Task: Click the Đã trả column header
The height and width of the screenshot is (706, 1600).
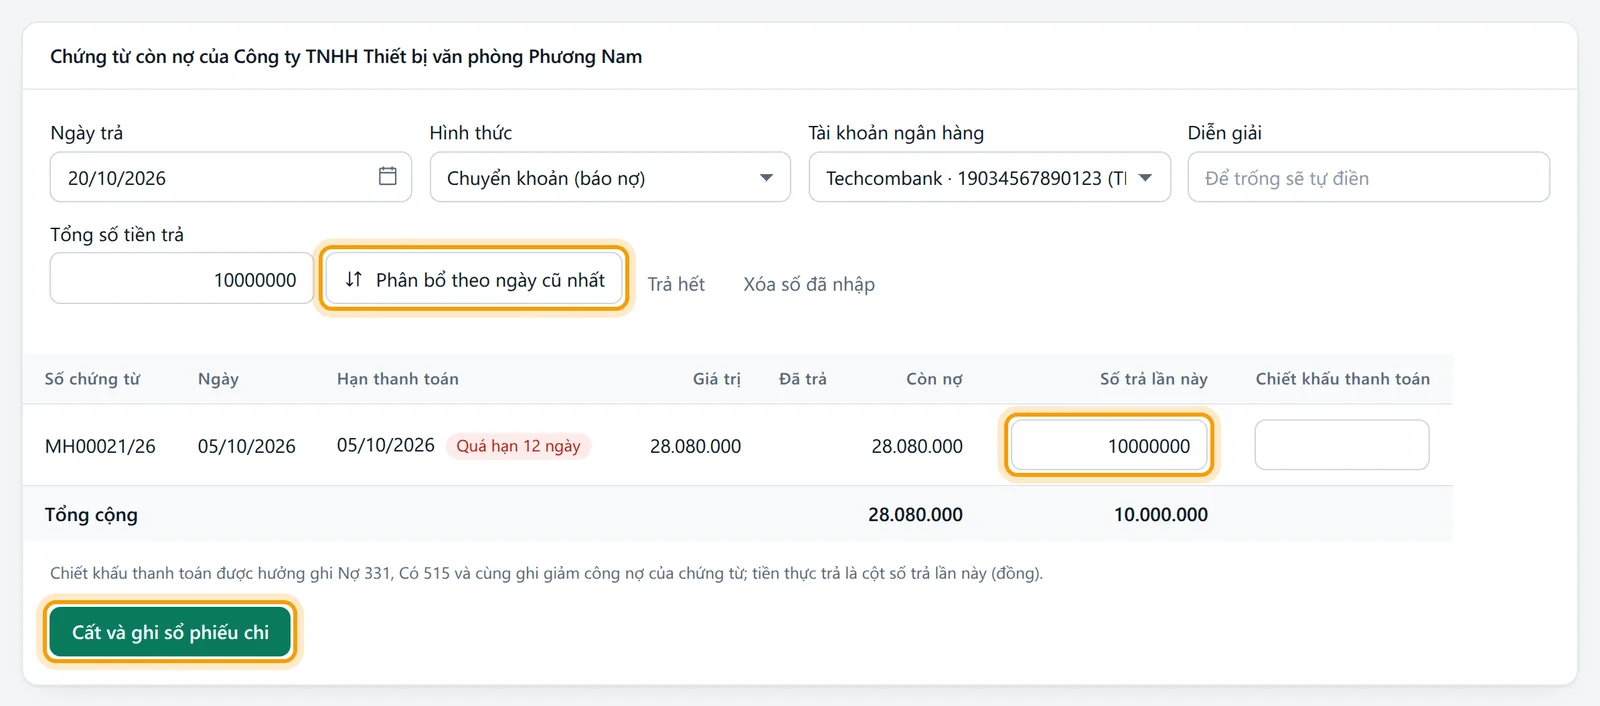Action: click(803, 379)
